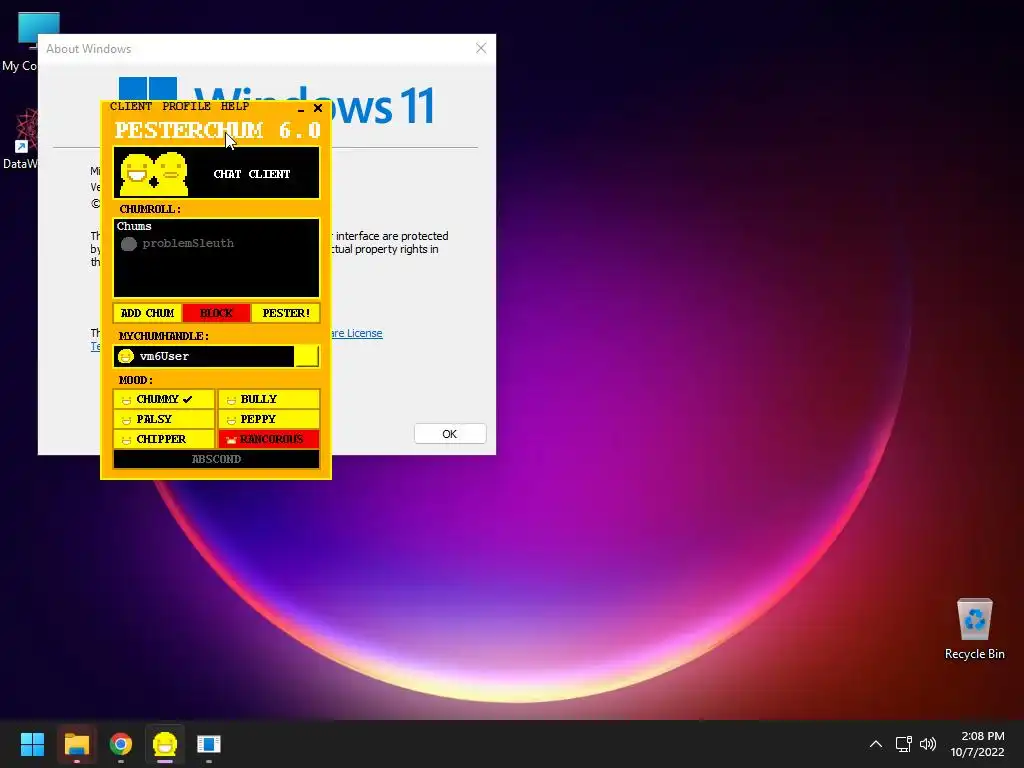Image resolution: width=1024 pixels, height=768 pixels.
Task: Open the yellow handle color swatch
Action: click(306, 356)
